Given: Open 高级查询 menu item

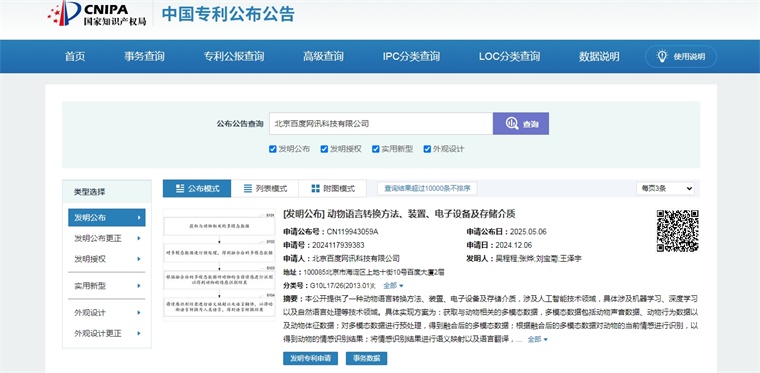Looking at the screenshot, I should tap(323, 57).
